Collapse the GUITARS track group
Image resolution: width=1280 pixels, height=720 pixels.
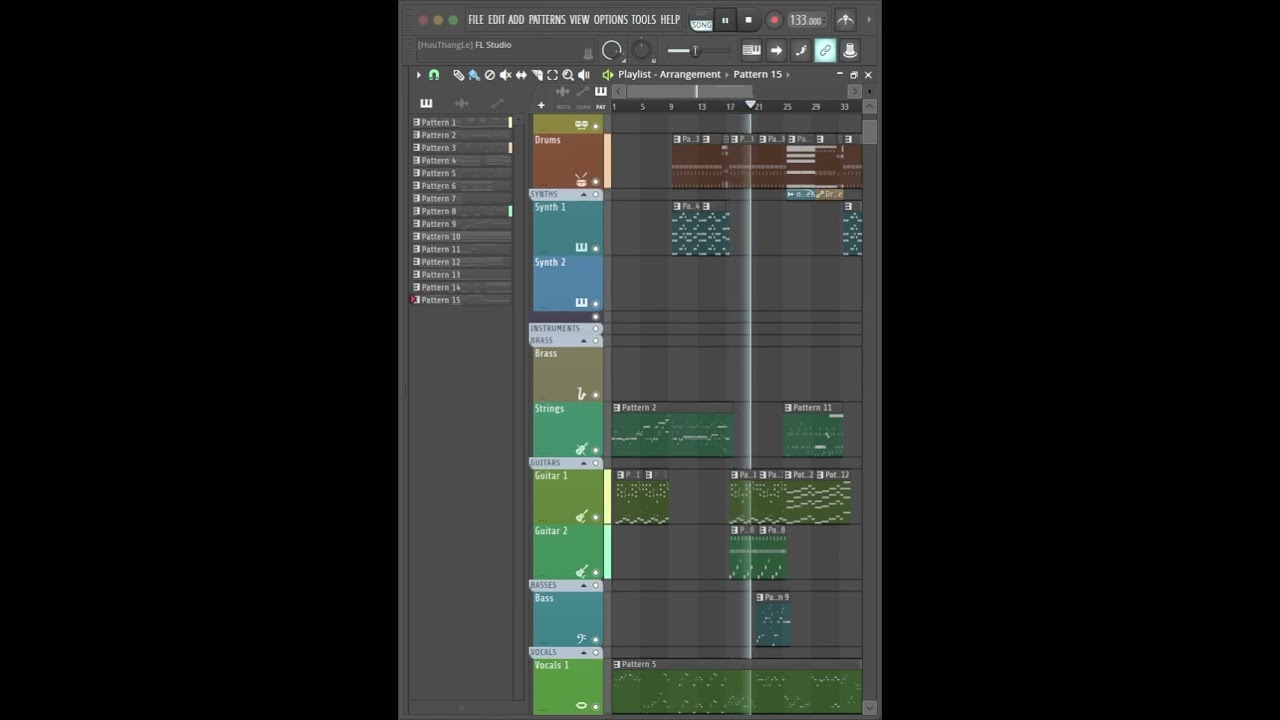584,463
